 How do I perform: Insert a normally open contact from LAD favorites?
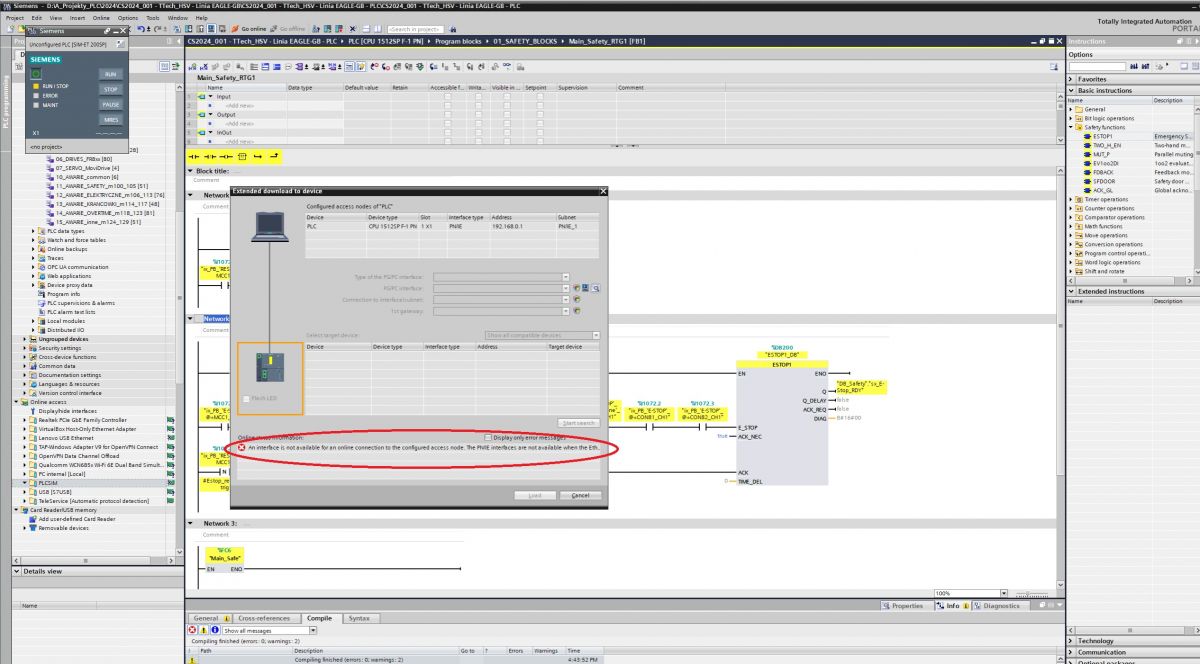coord(195,157)
